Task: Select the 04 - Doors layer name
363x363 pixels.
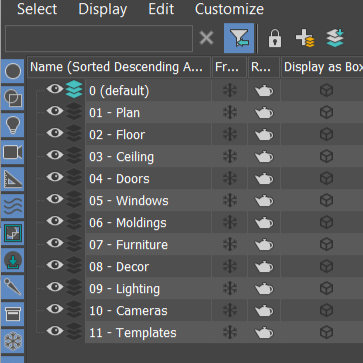Action: coord(119,179)
